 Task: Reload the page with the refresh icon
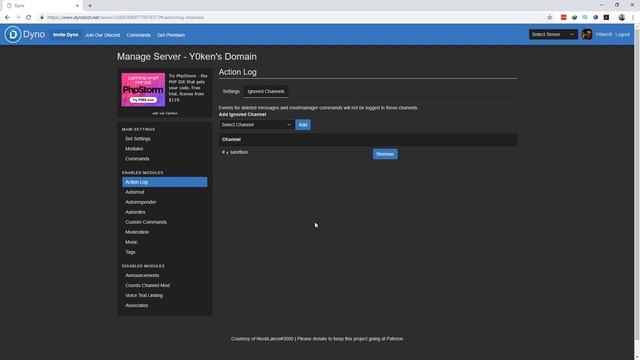pyautogui.click(x=29, y=18)
